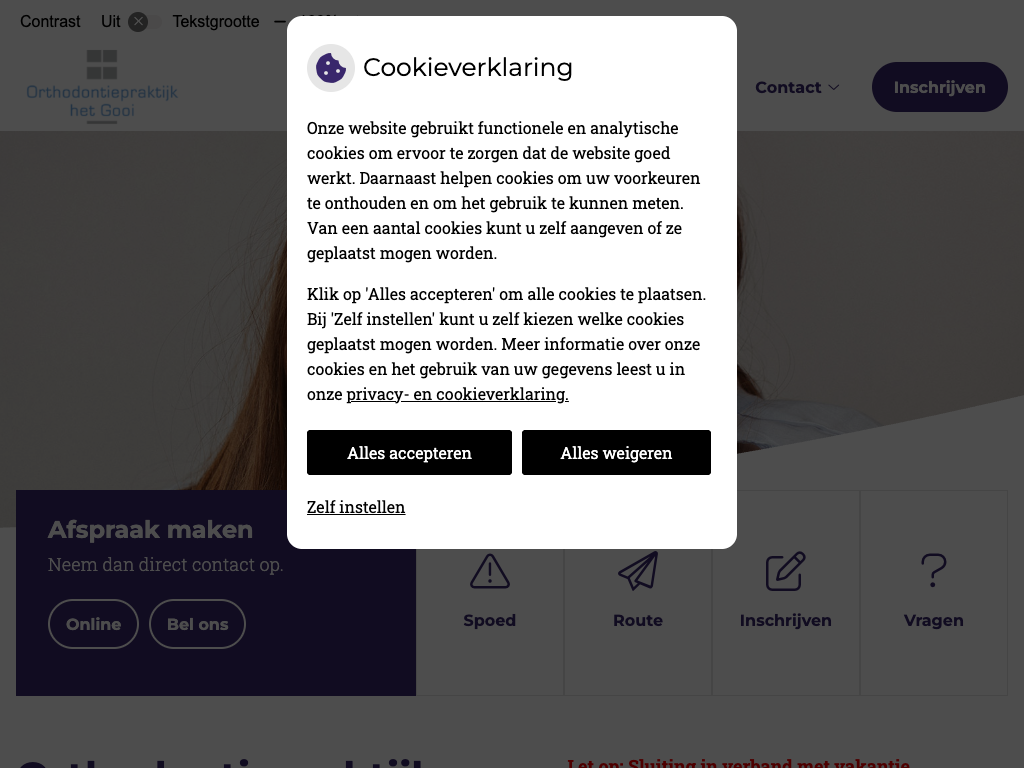Click the Bel ons button

coord(197,624)
